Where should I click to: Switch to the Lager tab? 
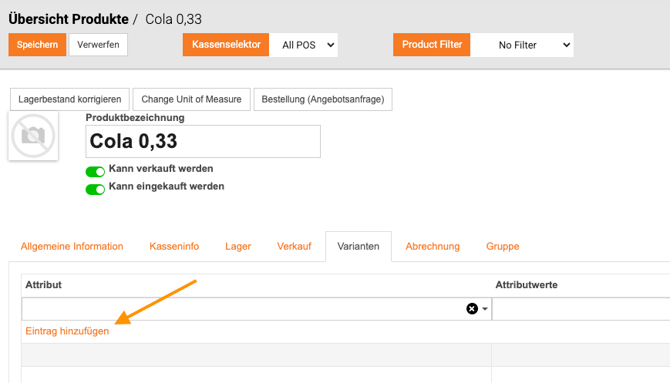(x=238, y=246)
